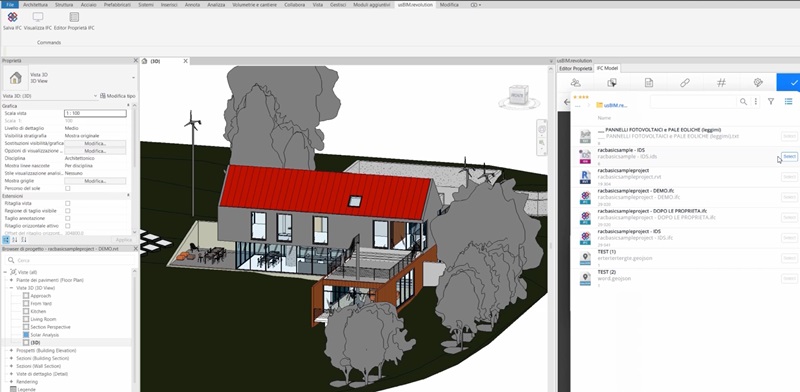Click the hashtag icon in usBIM toolbar
Viewport: 800px width, 392px height.
(721, 83)
